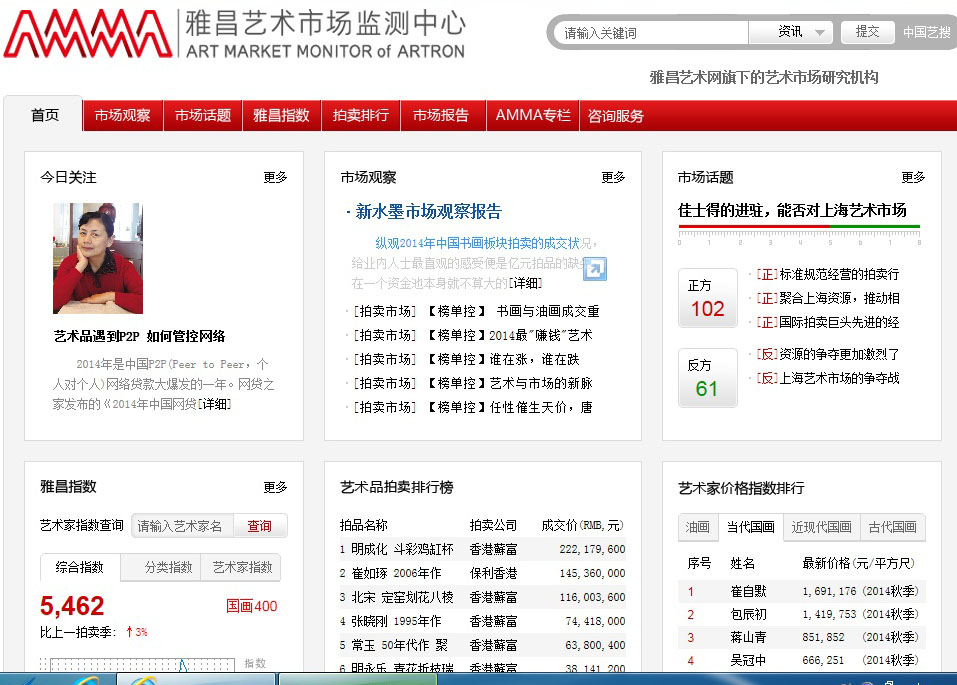Click the external link icon in 市场观察

point(594,269)
